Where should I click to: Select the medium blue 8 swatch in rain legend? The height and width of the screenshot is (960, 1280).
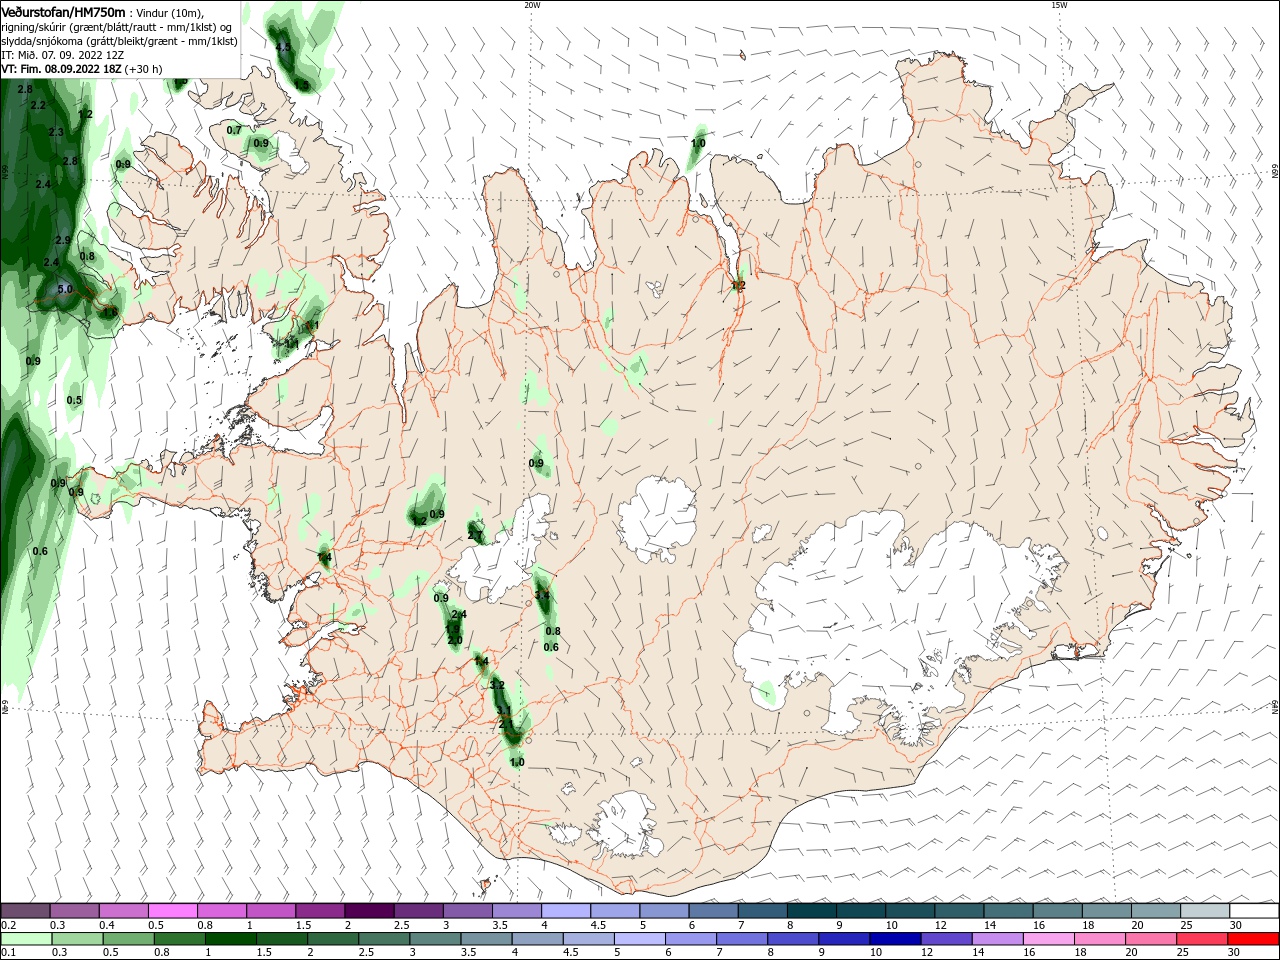pos(793,938)
